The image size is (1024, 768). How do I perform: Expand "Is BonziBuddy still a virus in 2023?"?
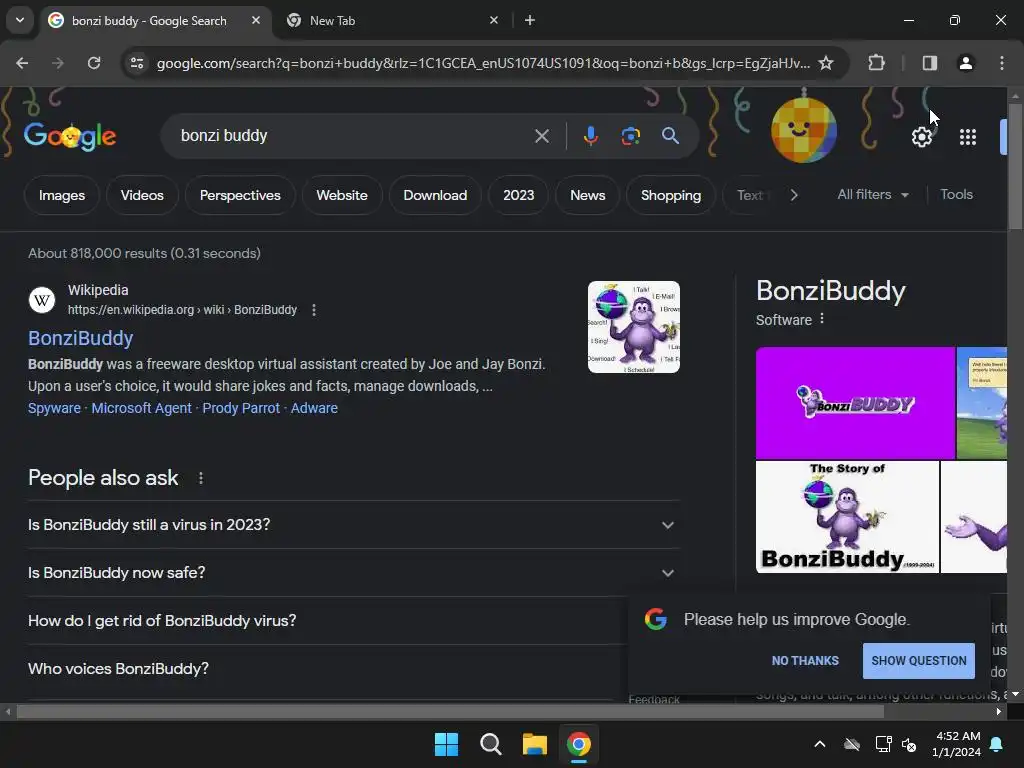pyautogui.click(x=353, y=525)
